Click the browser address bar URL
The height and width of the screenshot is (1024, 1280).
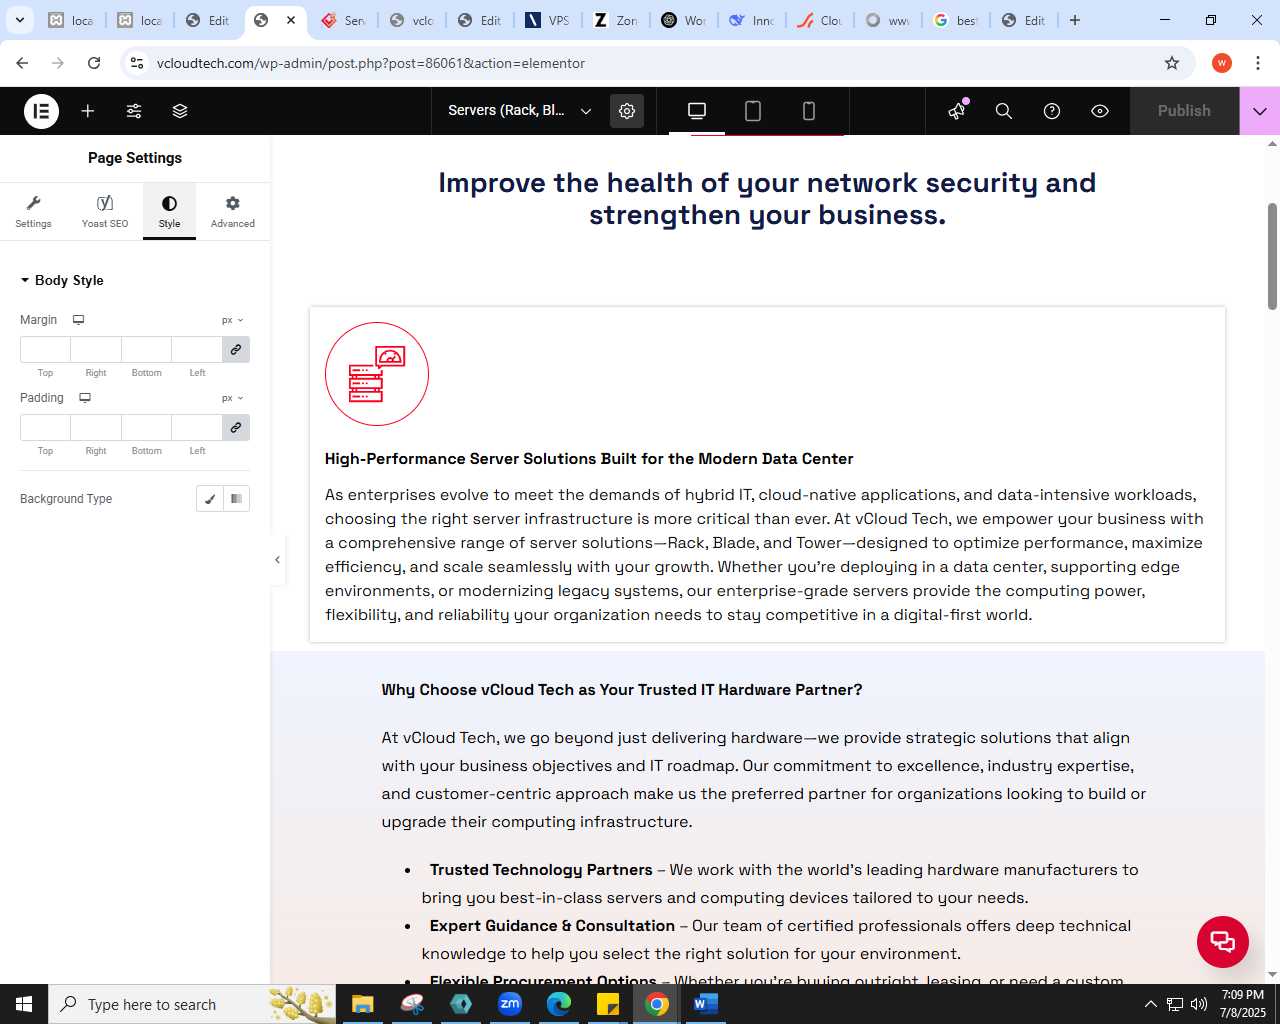(371, 63)
